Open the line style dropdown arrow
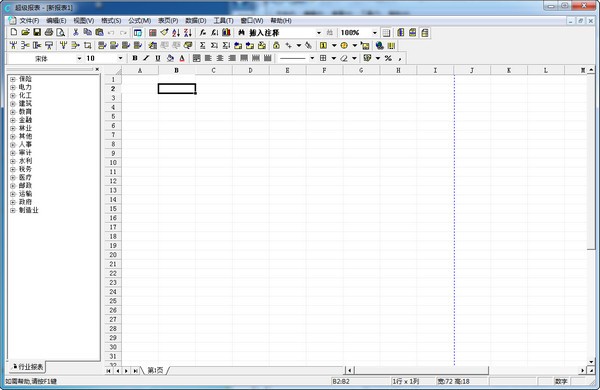Screen dimensions: 600x390 pyautogui.click(x=312, y=58)
